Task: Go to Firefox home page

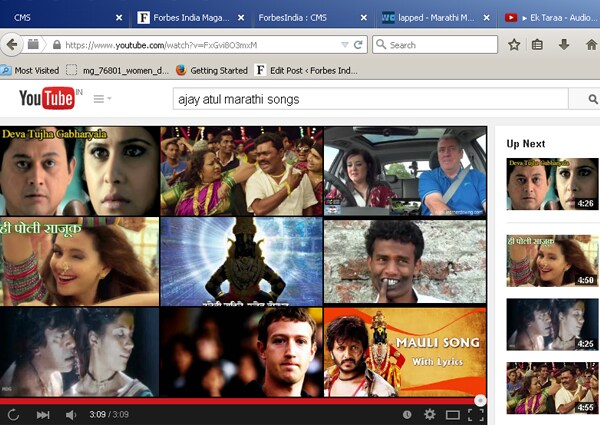Action: tap(590, 44)
